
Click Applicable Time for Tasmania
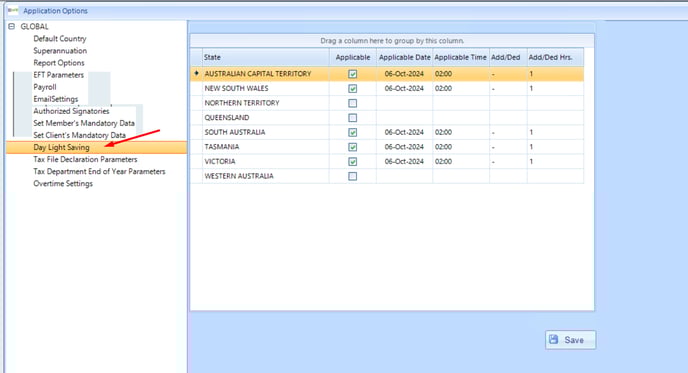[x=461, y=147]
